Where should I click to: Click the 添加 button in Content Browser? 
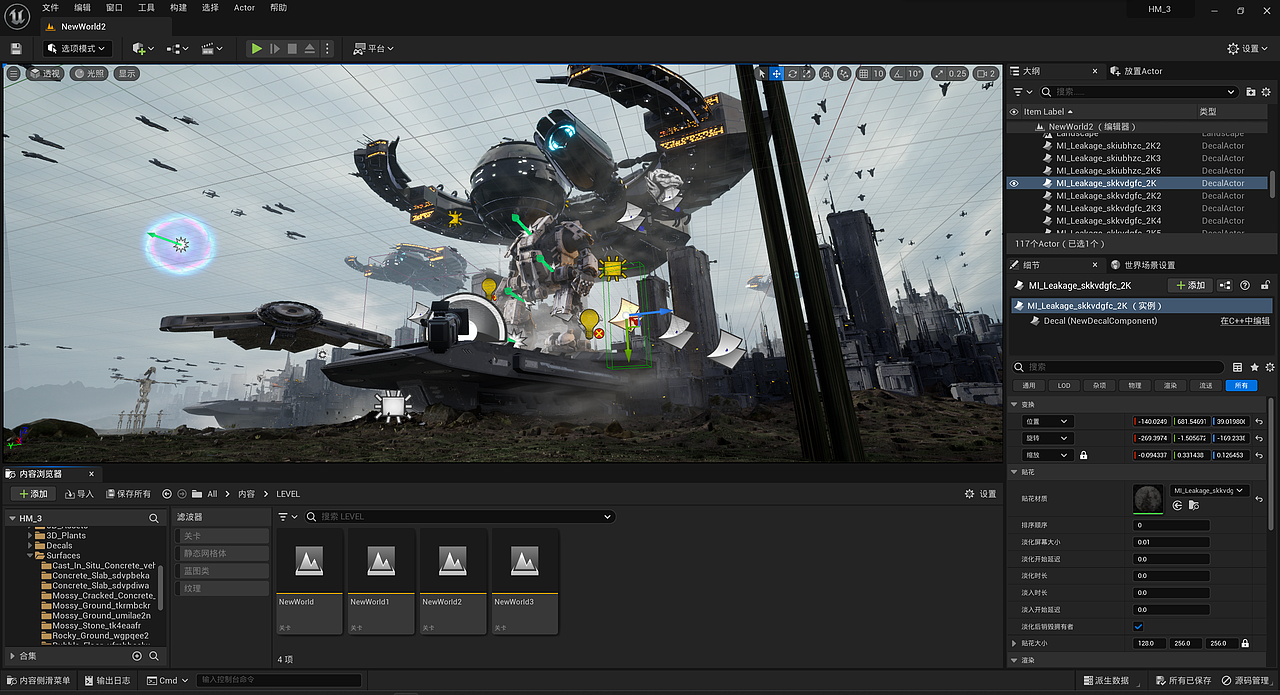pyautogui.click(x=32, y=494)
